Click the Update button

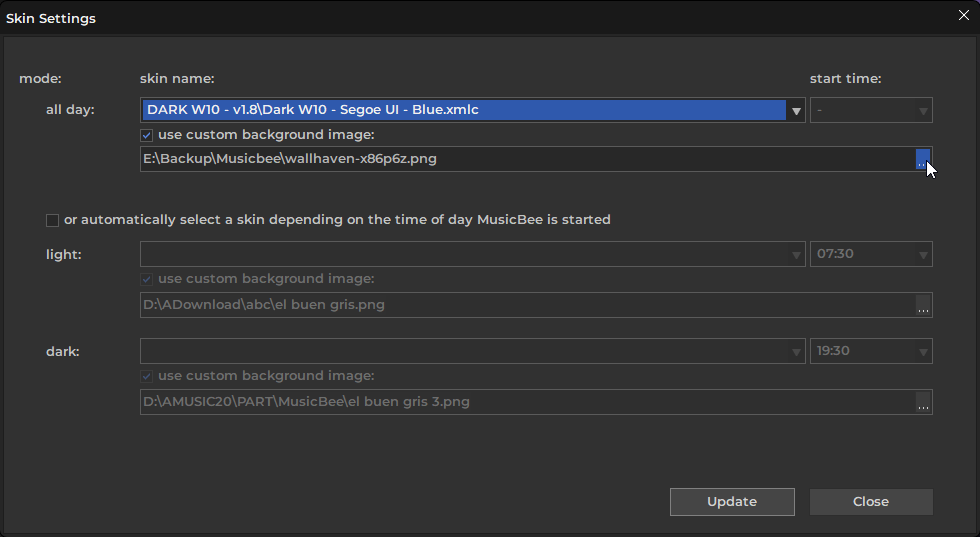732,502
